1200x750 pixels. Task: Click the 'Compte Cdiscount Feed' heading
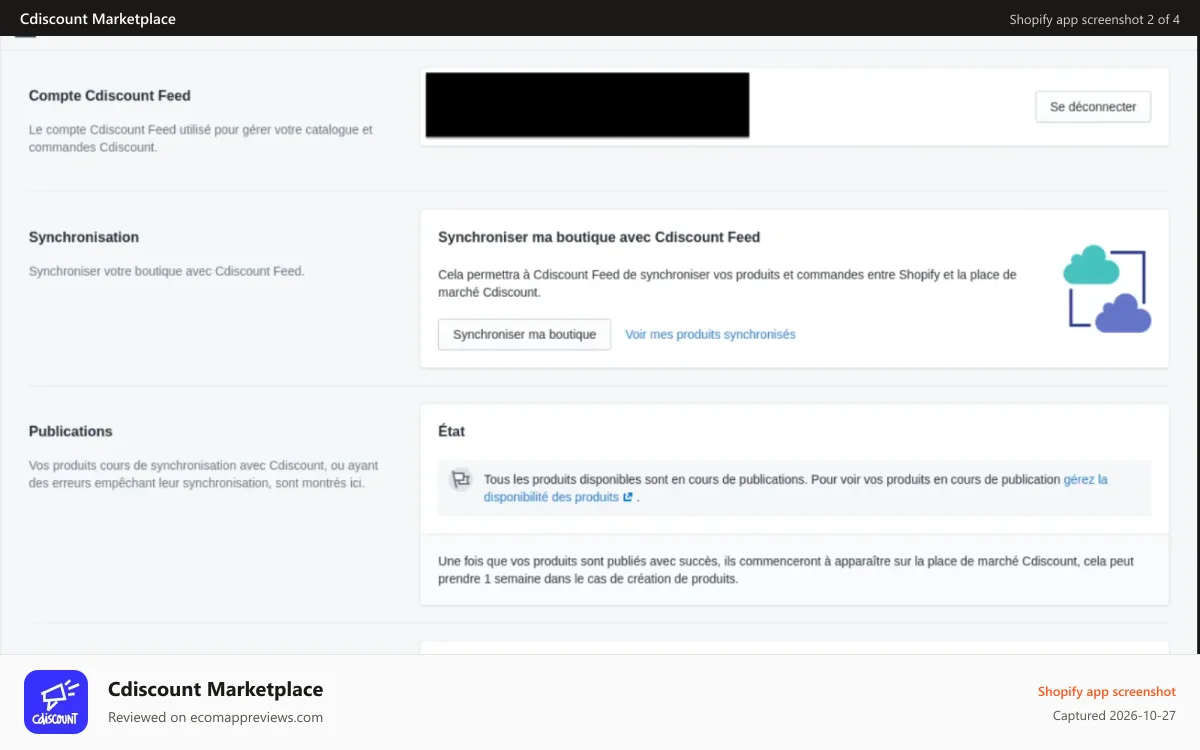(110, 96)
